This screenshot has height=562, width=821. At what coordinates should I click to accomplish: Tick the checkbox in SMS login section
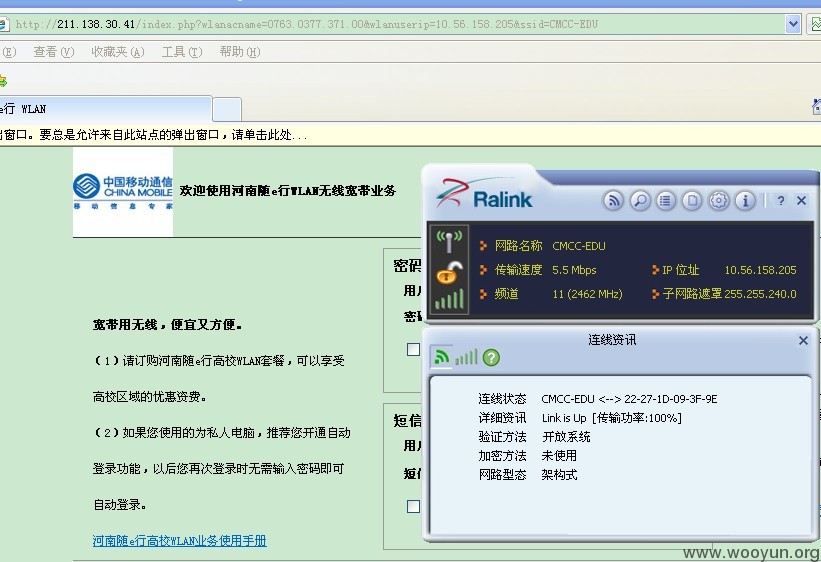click(413, 506)
